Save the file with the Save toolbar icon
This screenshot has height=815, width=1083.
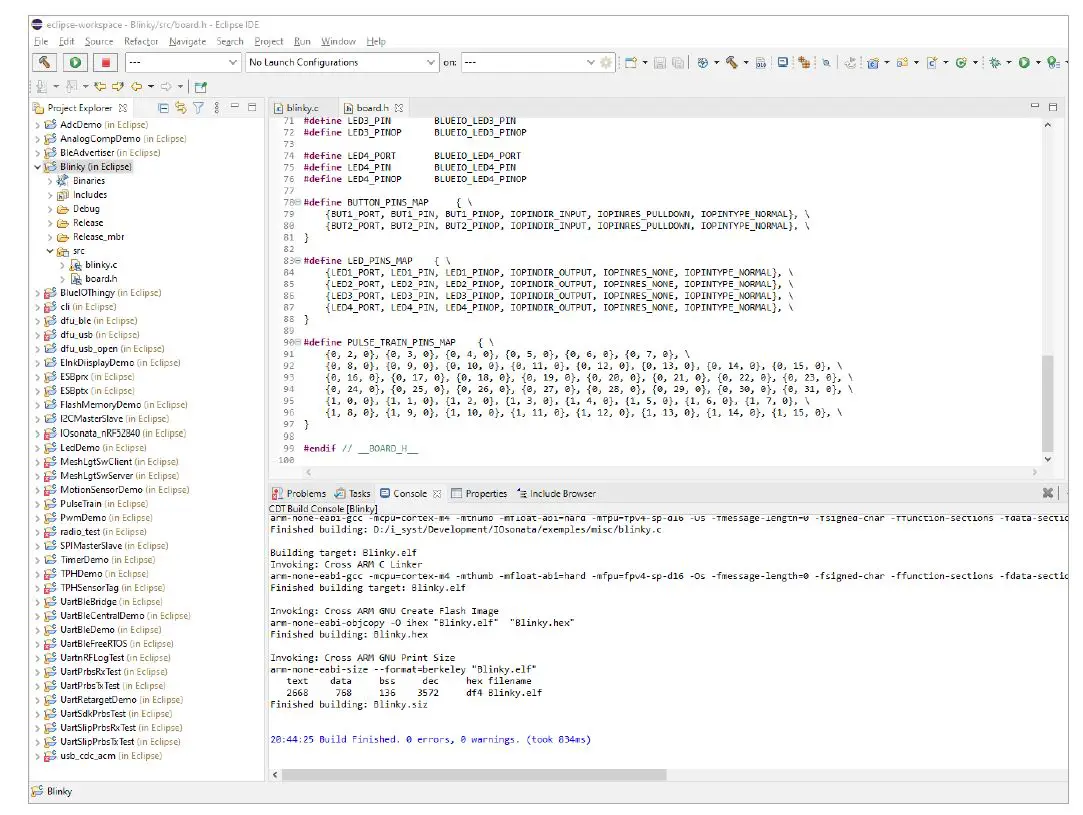(x=658, y=62)
